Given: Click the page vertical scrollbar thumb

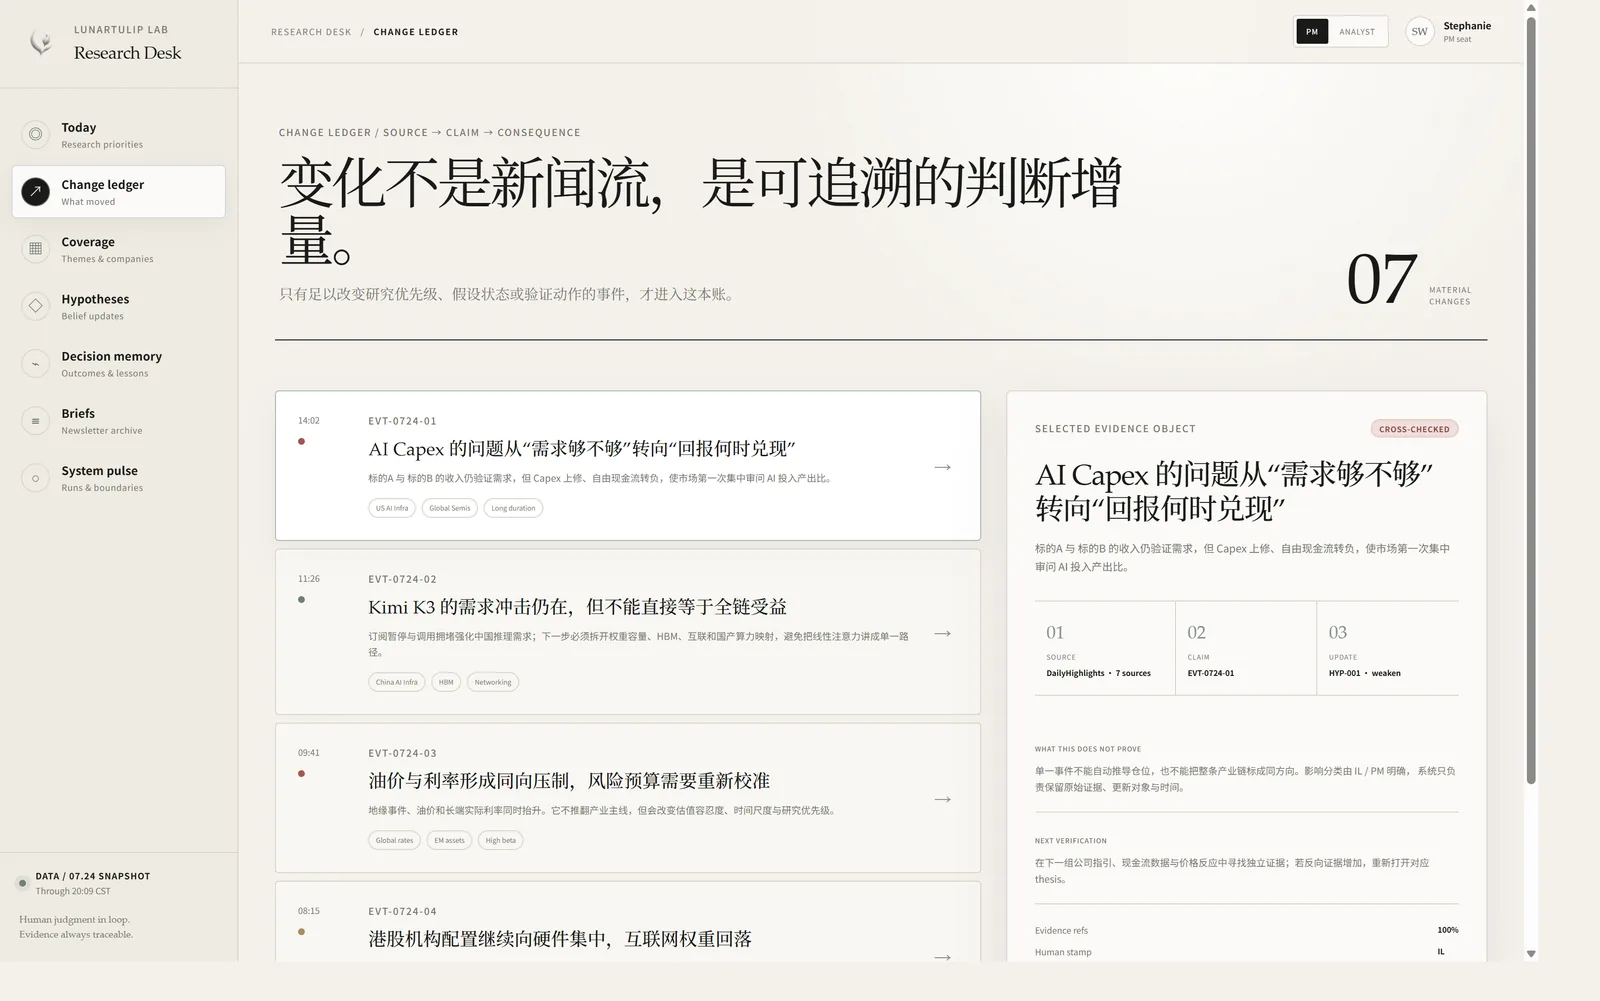Looking at the screenshot, I should pyautogui.click(x=1530, y=400).
